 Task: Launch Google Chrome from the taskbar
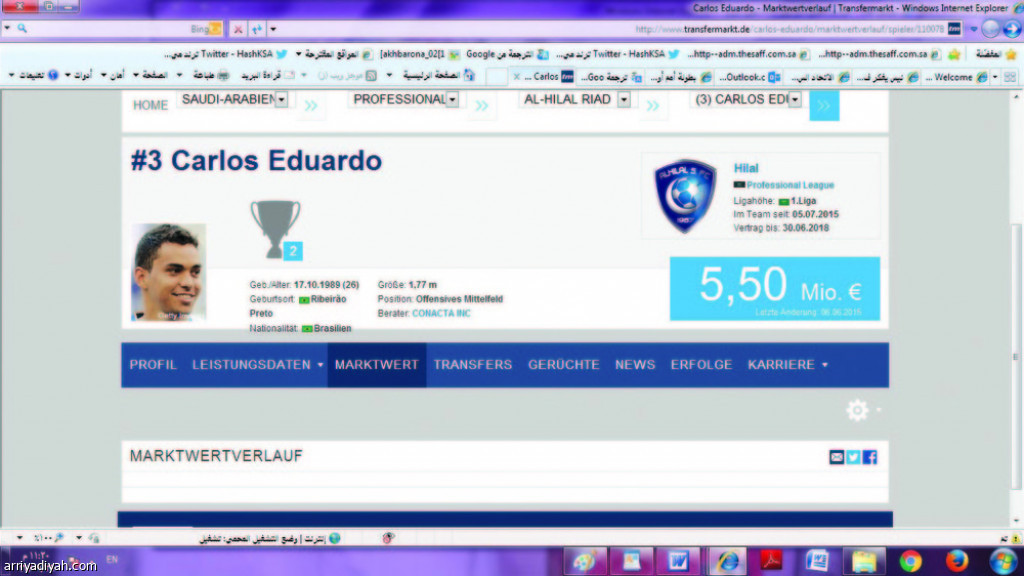point(910,562)
